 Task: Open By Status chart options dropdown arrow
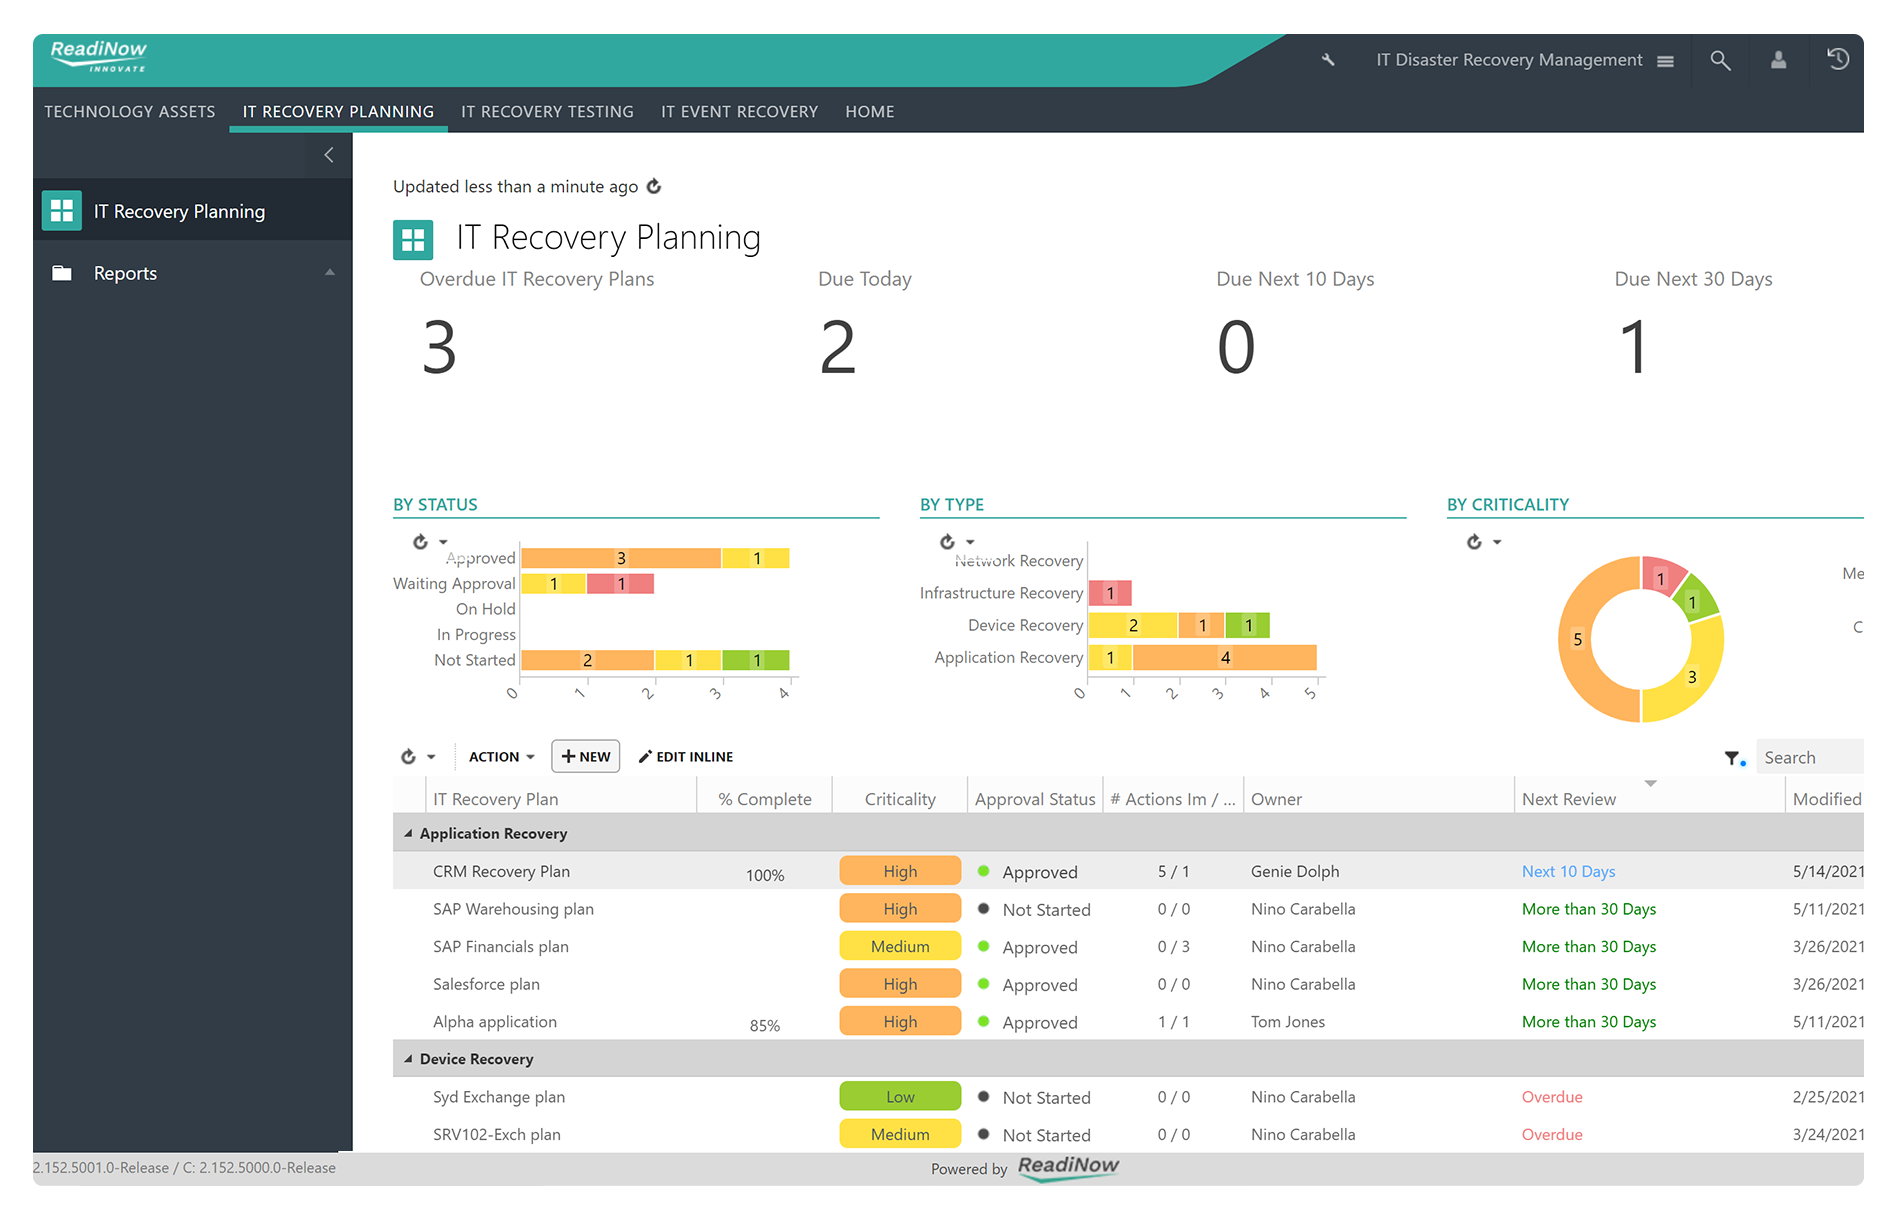443,542
